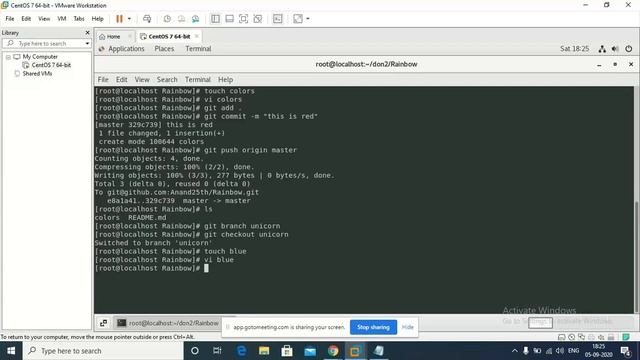Image resolution: width=640 pixels, height=360 pixels.
Task: Click the show desktop icon in GNOME panel
Action: [103, 323]
